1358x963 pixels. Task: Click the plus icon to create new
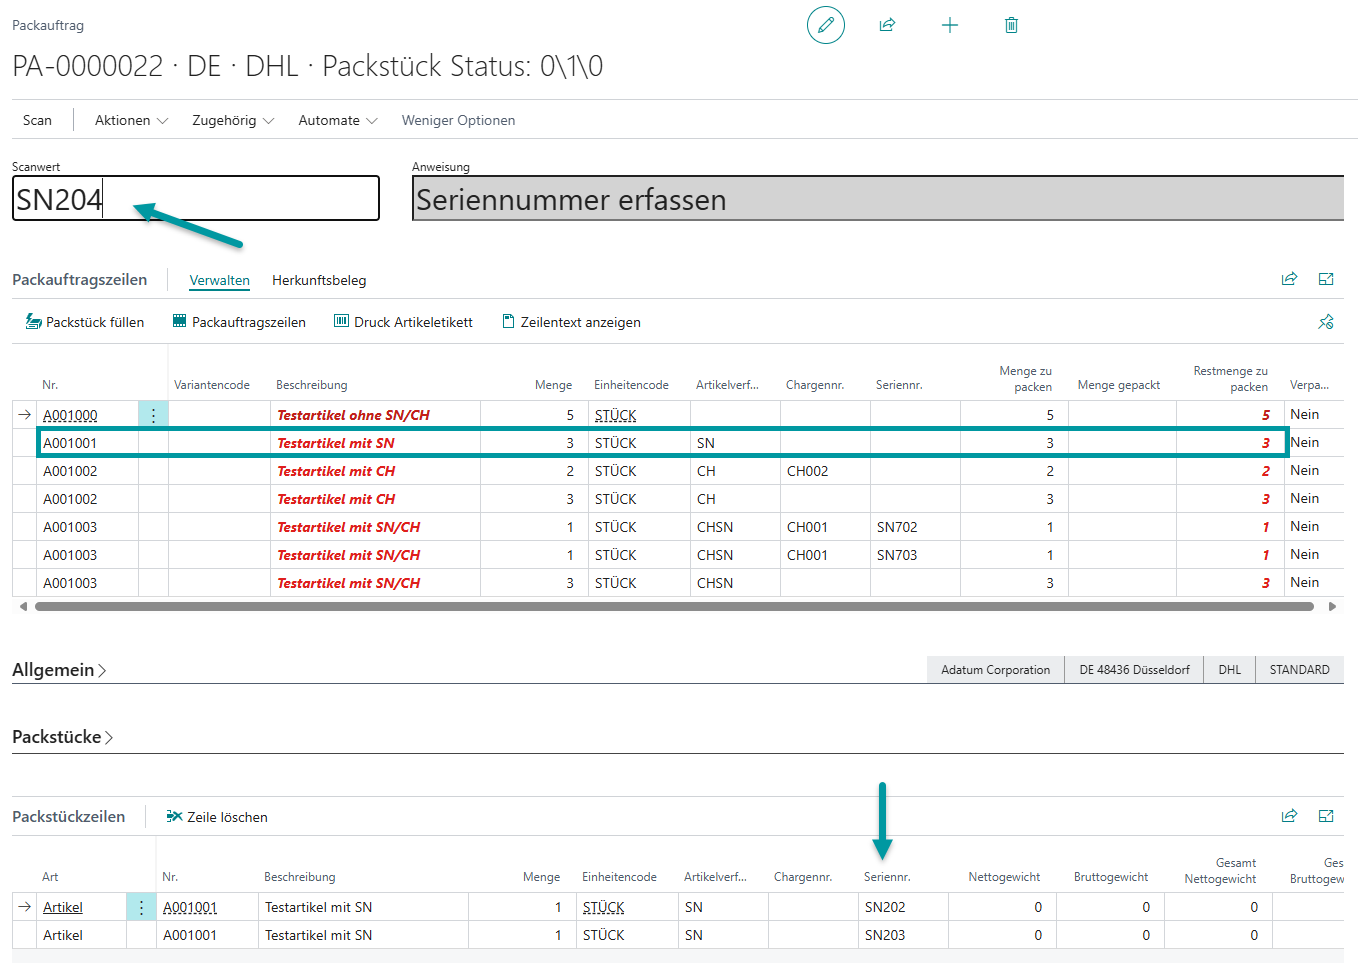point(949,25)
